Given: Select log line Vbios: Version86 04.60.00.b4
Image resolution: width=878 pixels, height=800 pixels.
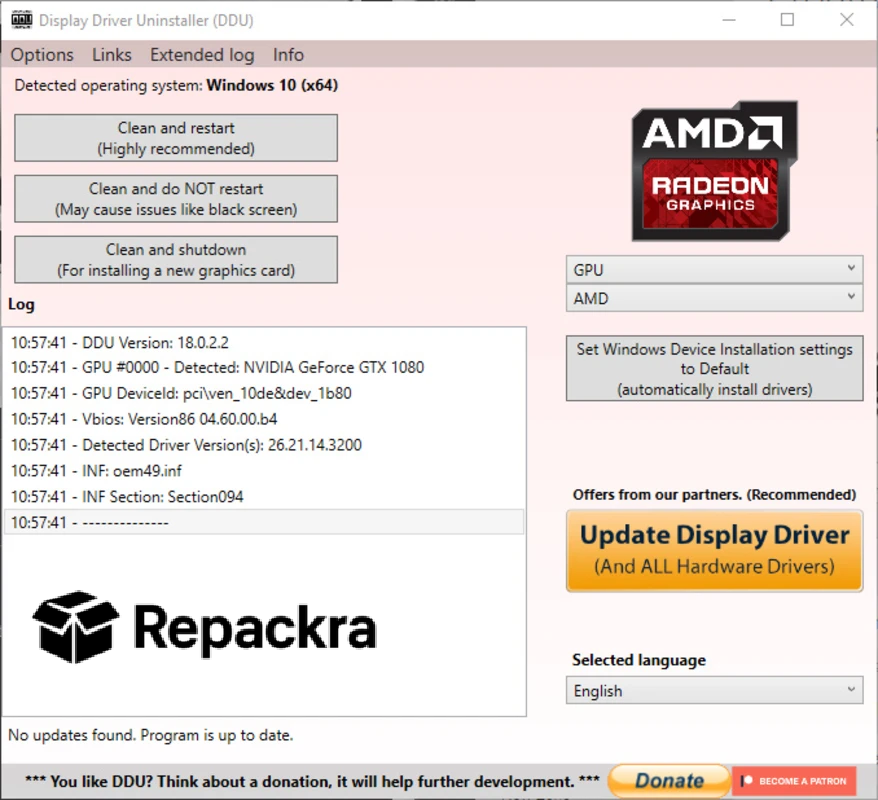Looking at the screenshot, I should [x=264, y=419].
